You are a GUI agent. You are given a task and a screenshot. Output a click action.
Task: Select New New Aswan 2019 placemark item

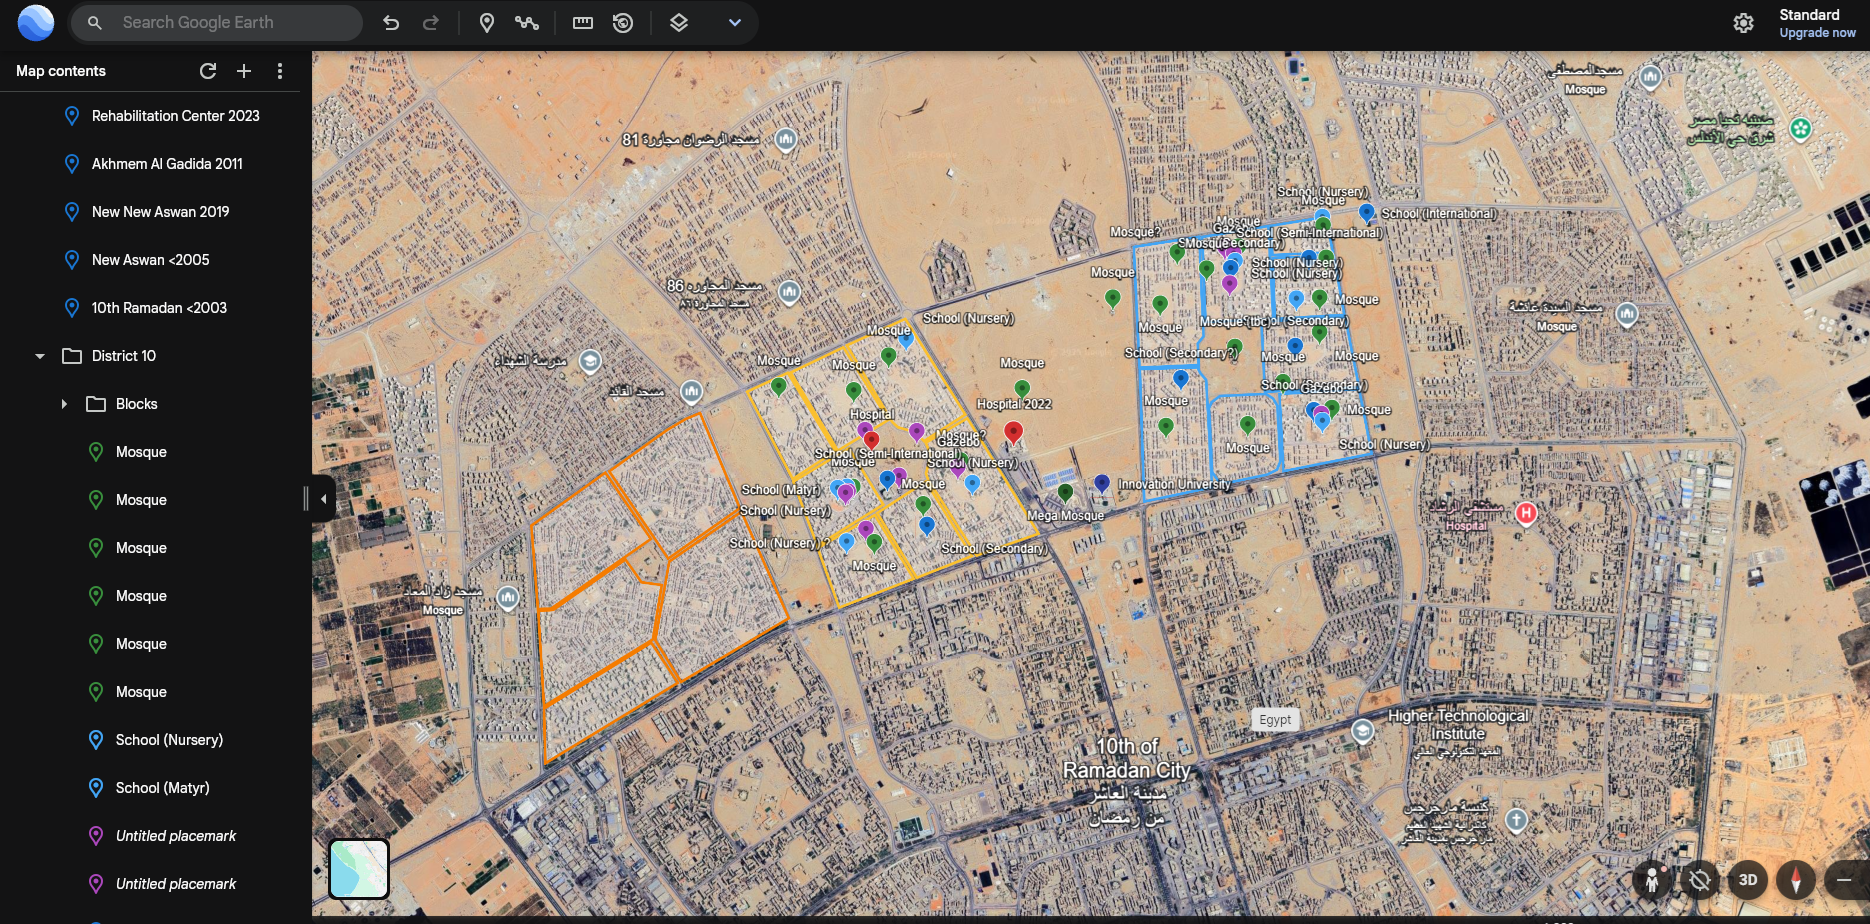pos(160,212)
